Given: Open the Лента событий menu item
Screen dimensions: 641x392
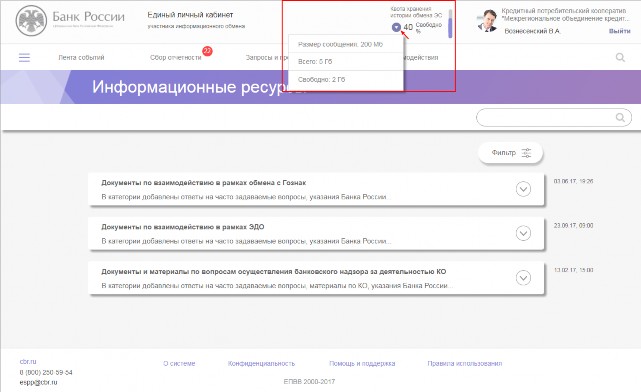Looking at the screenshot, I should coord(81,58).
